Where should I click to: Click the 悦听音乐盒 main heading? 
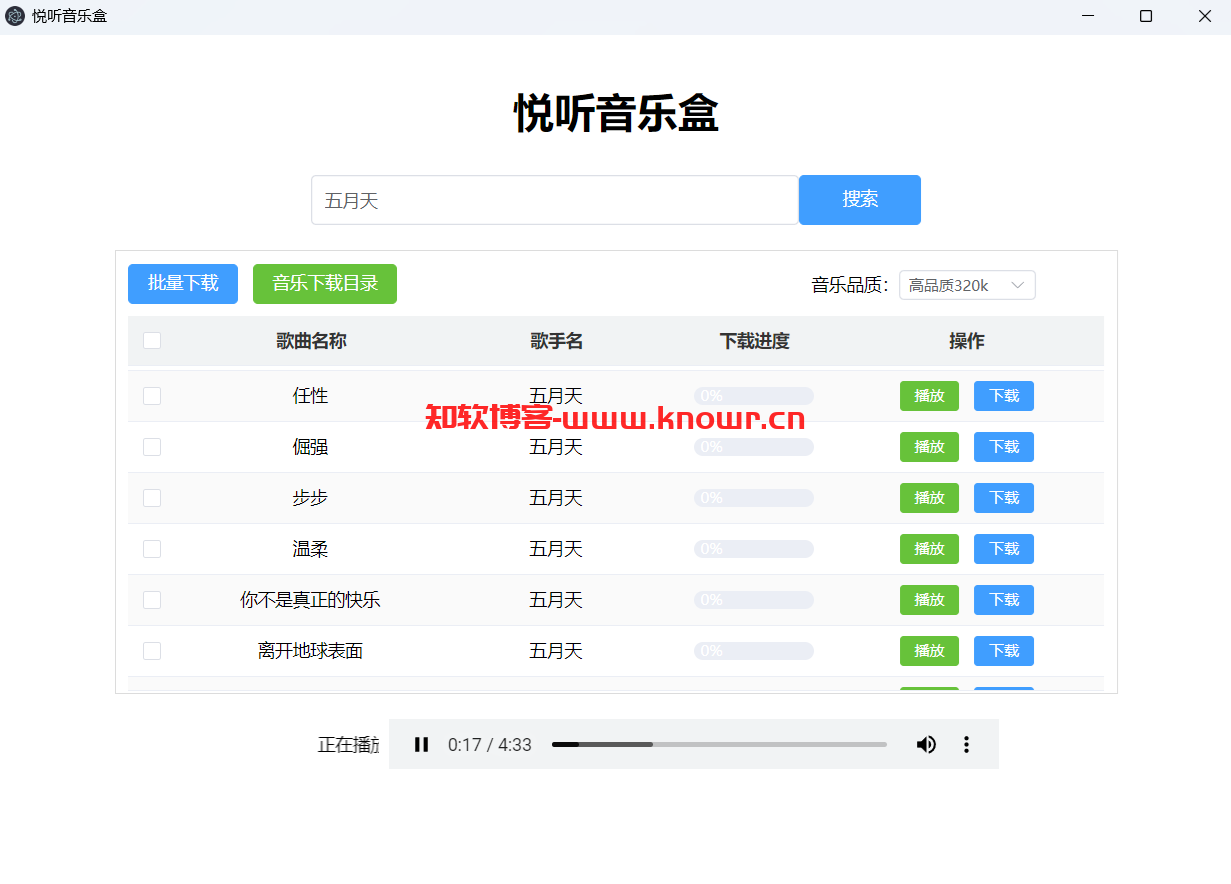pyautogui.click(x=616, y=113)
